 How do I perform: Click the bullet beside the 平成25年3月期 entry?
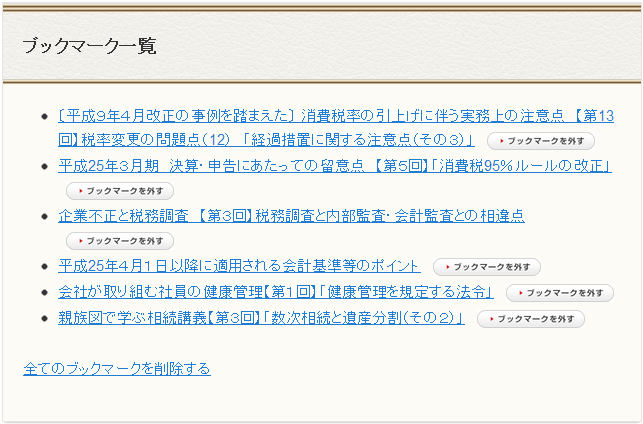click(x=44, y=166)
